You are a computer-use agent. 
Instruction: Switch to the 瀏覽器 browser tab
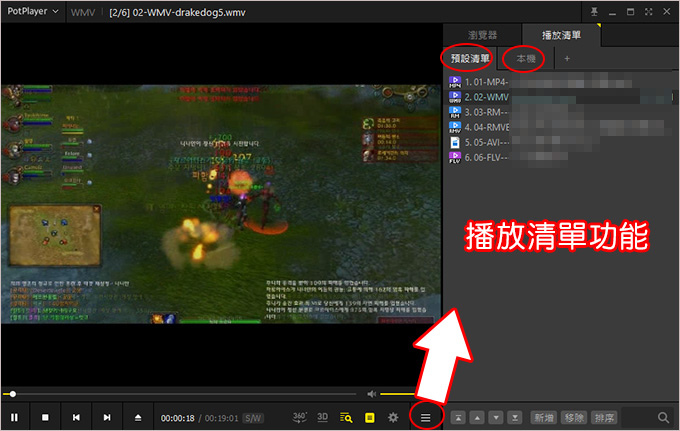click(482, 35)
